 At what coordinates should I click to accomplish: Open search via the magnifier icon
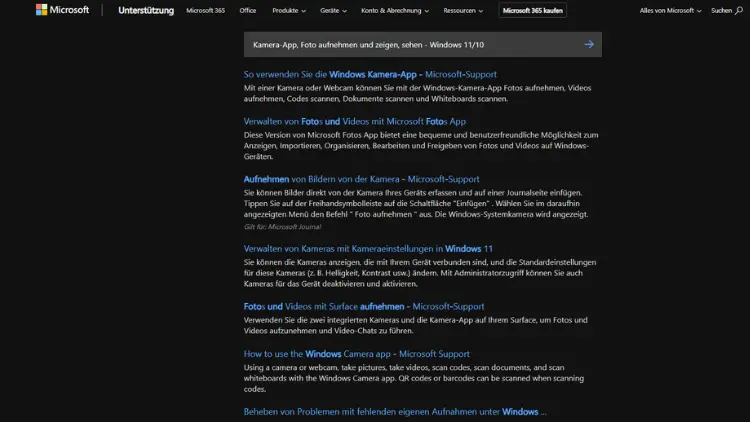tap(739, 10)
